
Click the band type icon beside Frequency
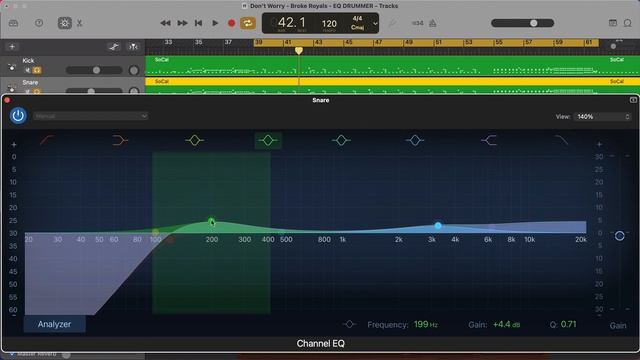click(349, 324)
